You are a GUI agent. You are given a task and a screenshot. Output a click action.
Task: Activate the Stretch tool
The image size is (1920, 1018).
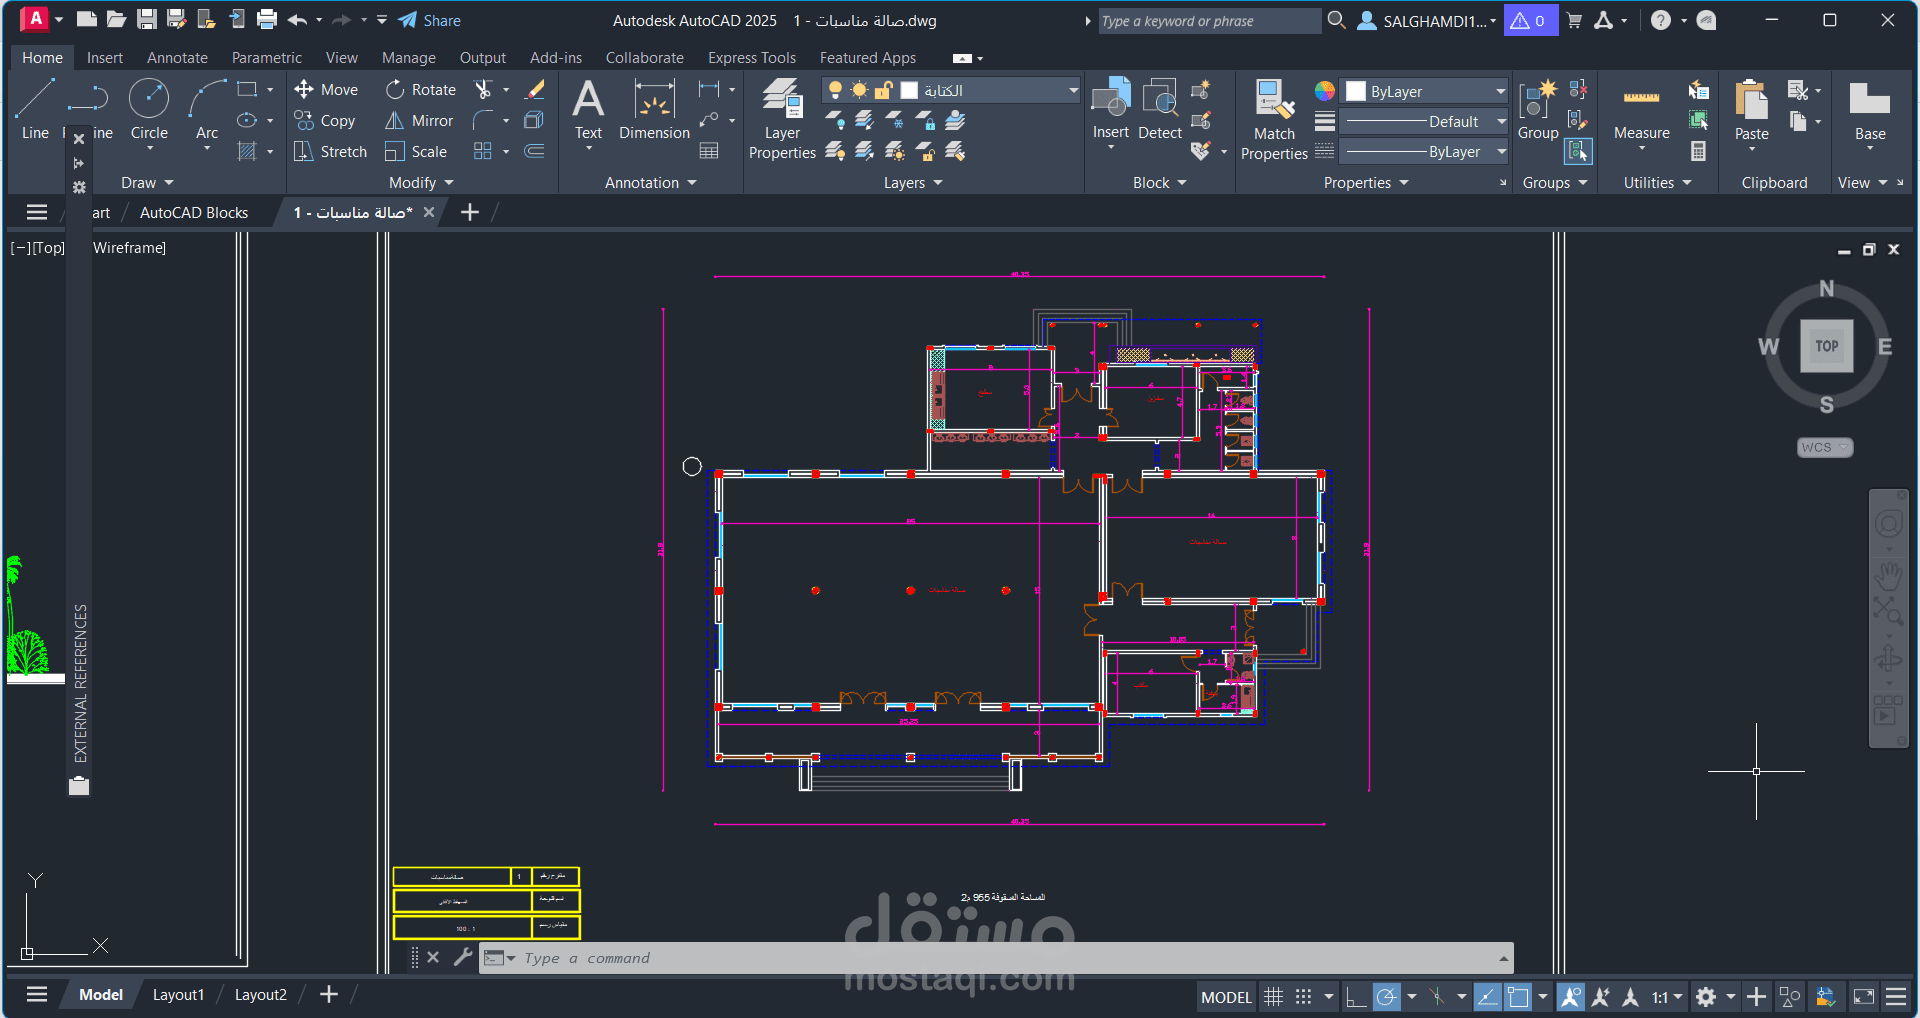(331, 152)
